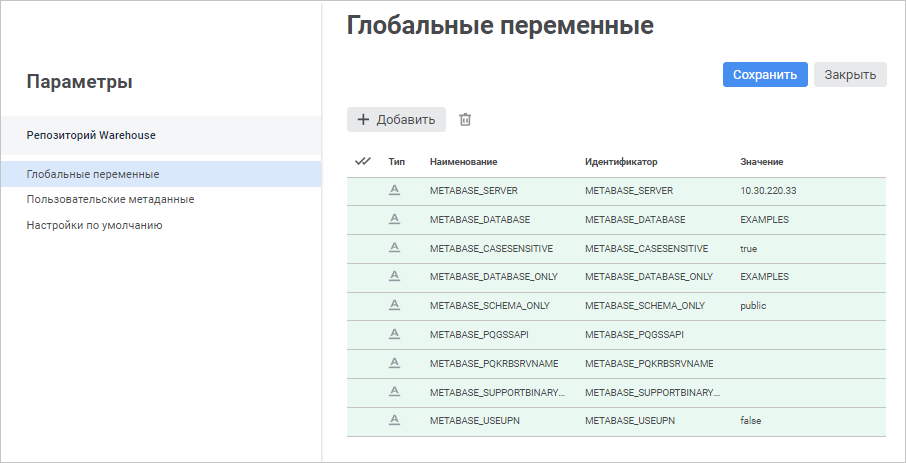The width and height of the screenshot is (906, 463).
Task: Click type icon of METABASE_USEUPN row
Action: (394, 420)
